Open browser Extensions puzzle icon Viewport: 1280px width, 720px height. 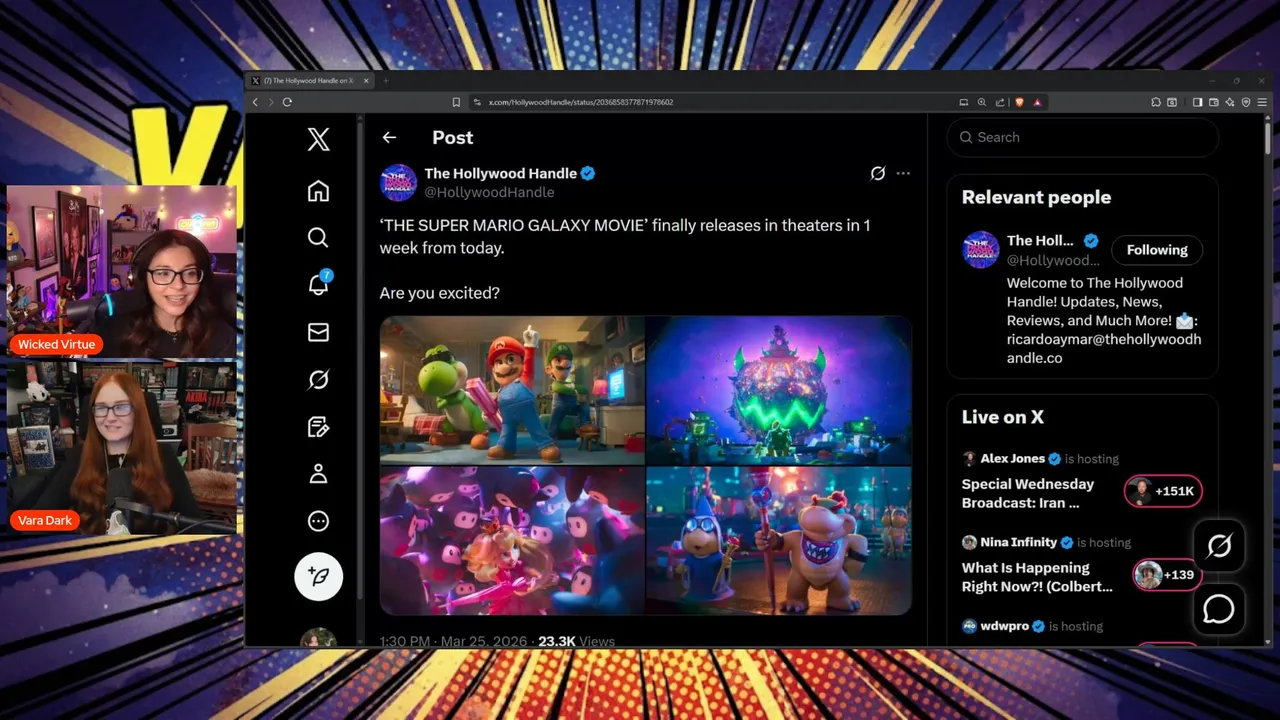pyautogui.click(x=1155, y=102)
